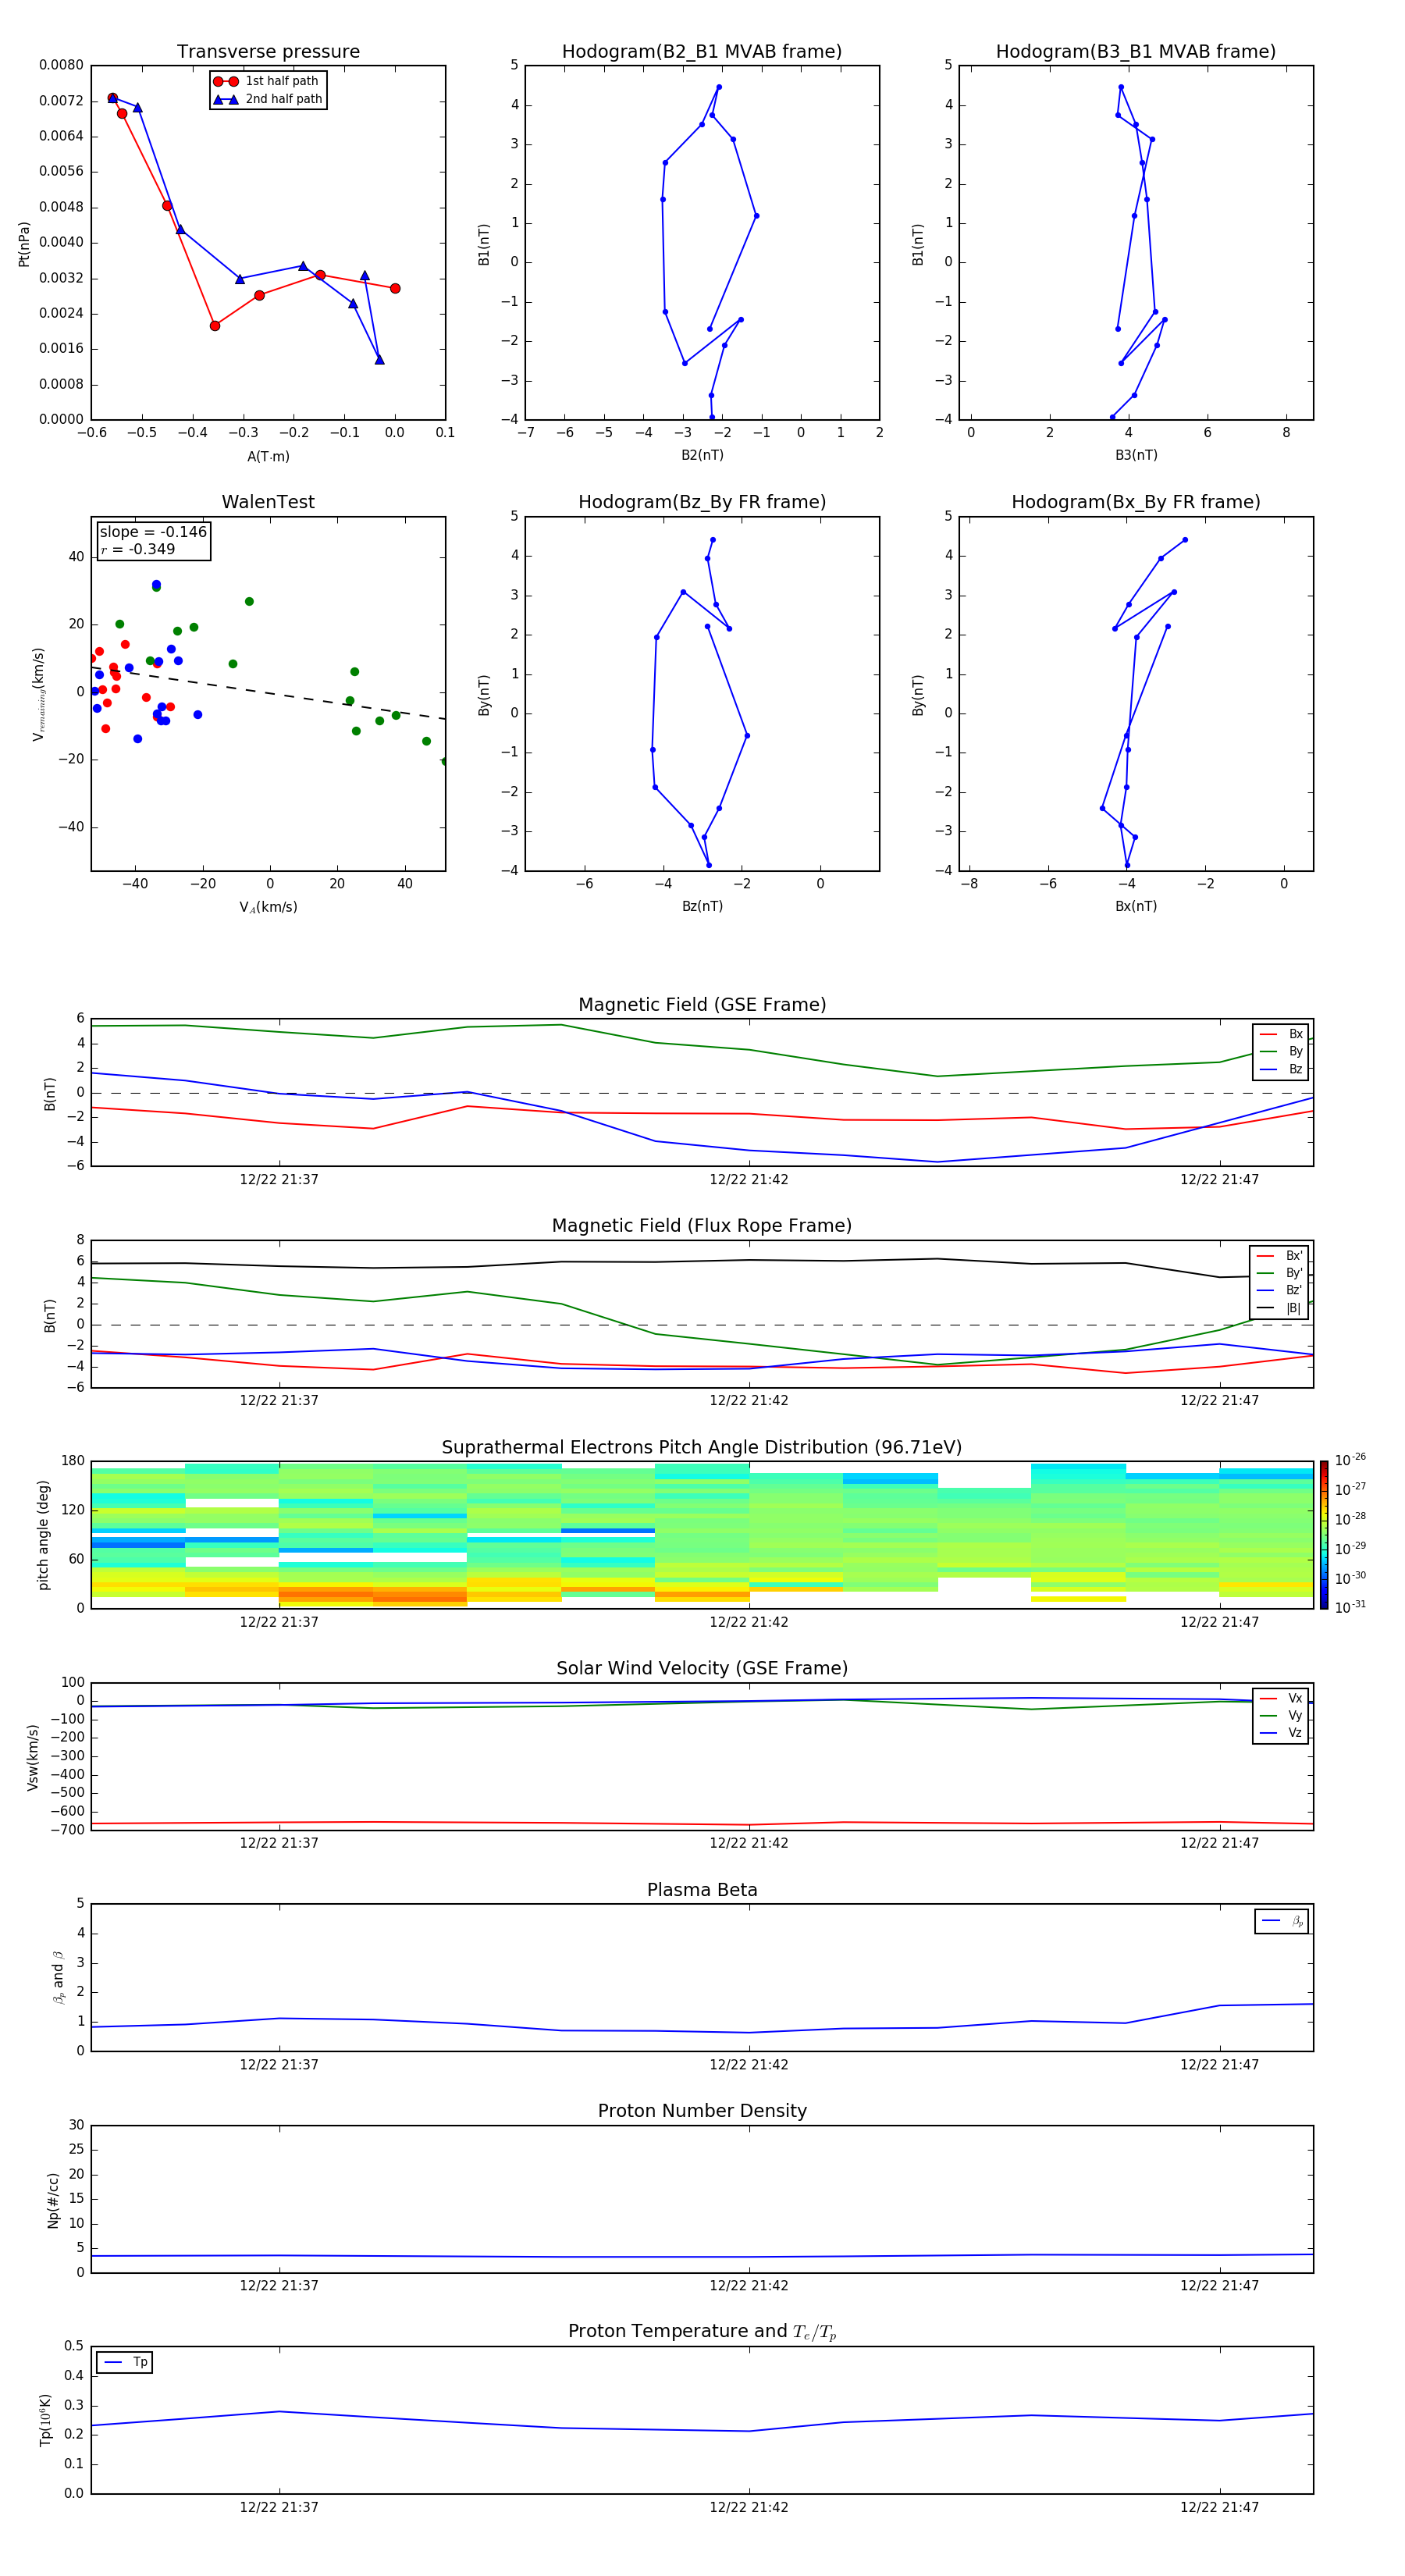Click the 'Vsw(km/s)' axis label
1405x2576 pixels.
point(33,1756)
